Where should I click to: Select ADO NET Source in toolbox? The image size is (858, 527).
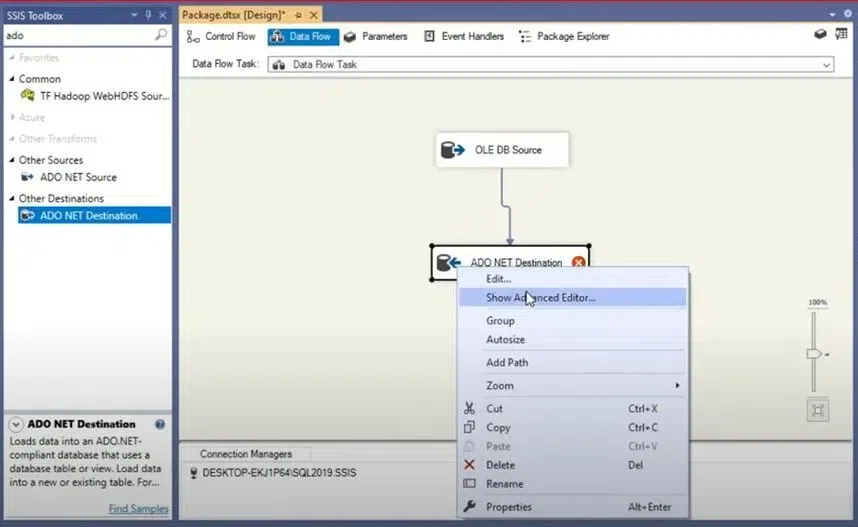[94, 177]
